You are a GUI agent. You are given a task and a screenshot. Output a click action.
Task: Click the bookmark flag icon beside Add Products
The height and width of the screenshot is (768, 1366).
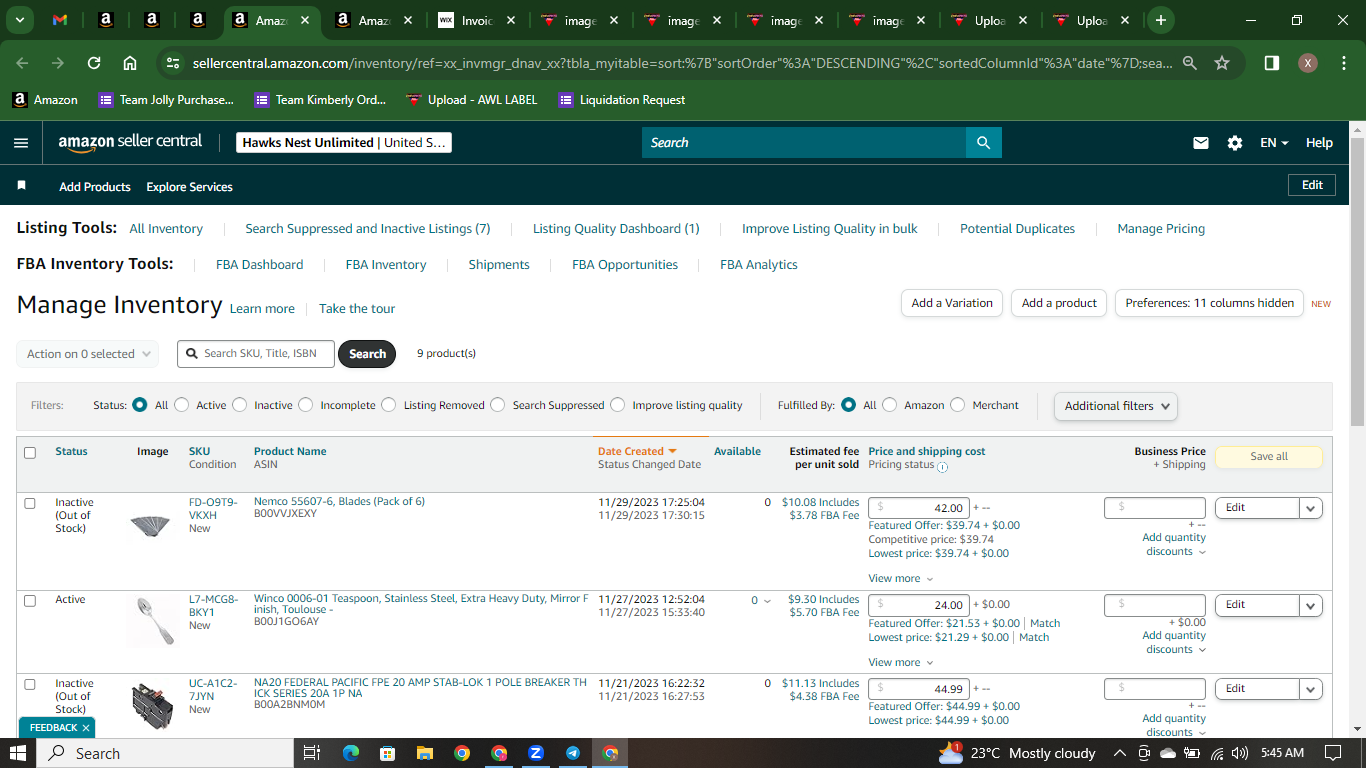click(22, 186)
